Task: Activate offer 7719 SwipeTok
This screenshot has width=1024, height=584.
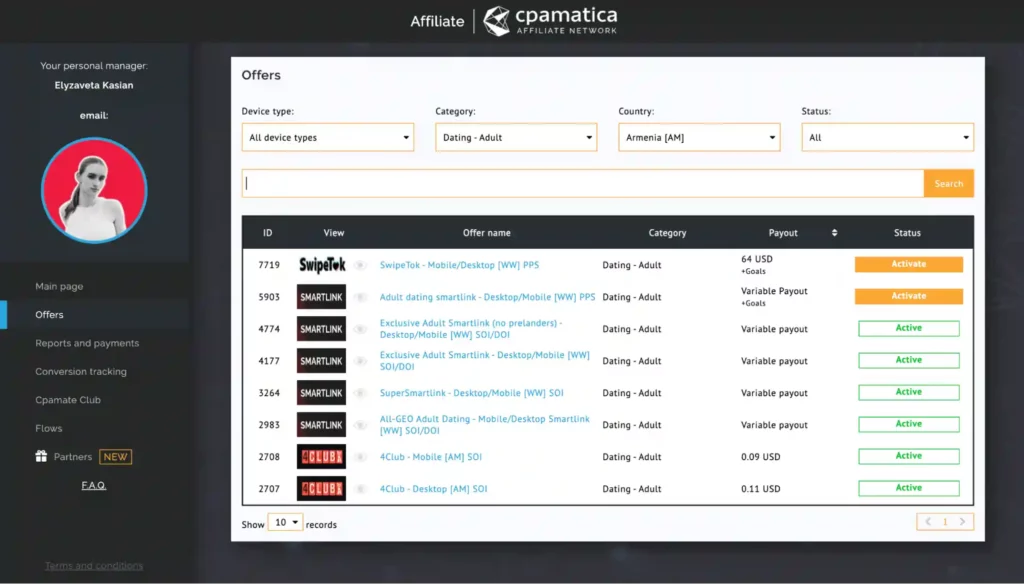Action: [908, 263]
